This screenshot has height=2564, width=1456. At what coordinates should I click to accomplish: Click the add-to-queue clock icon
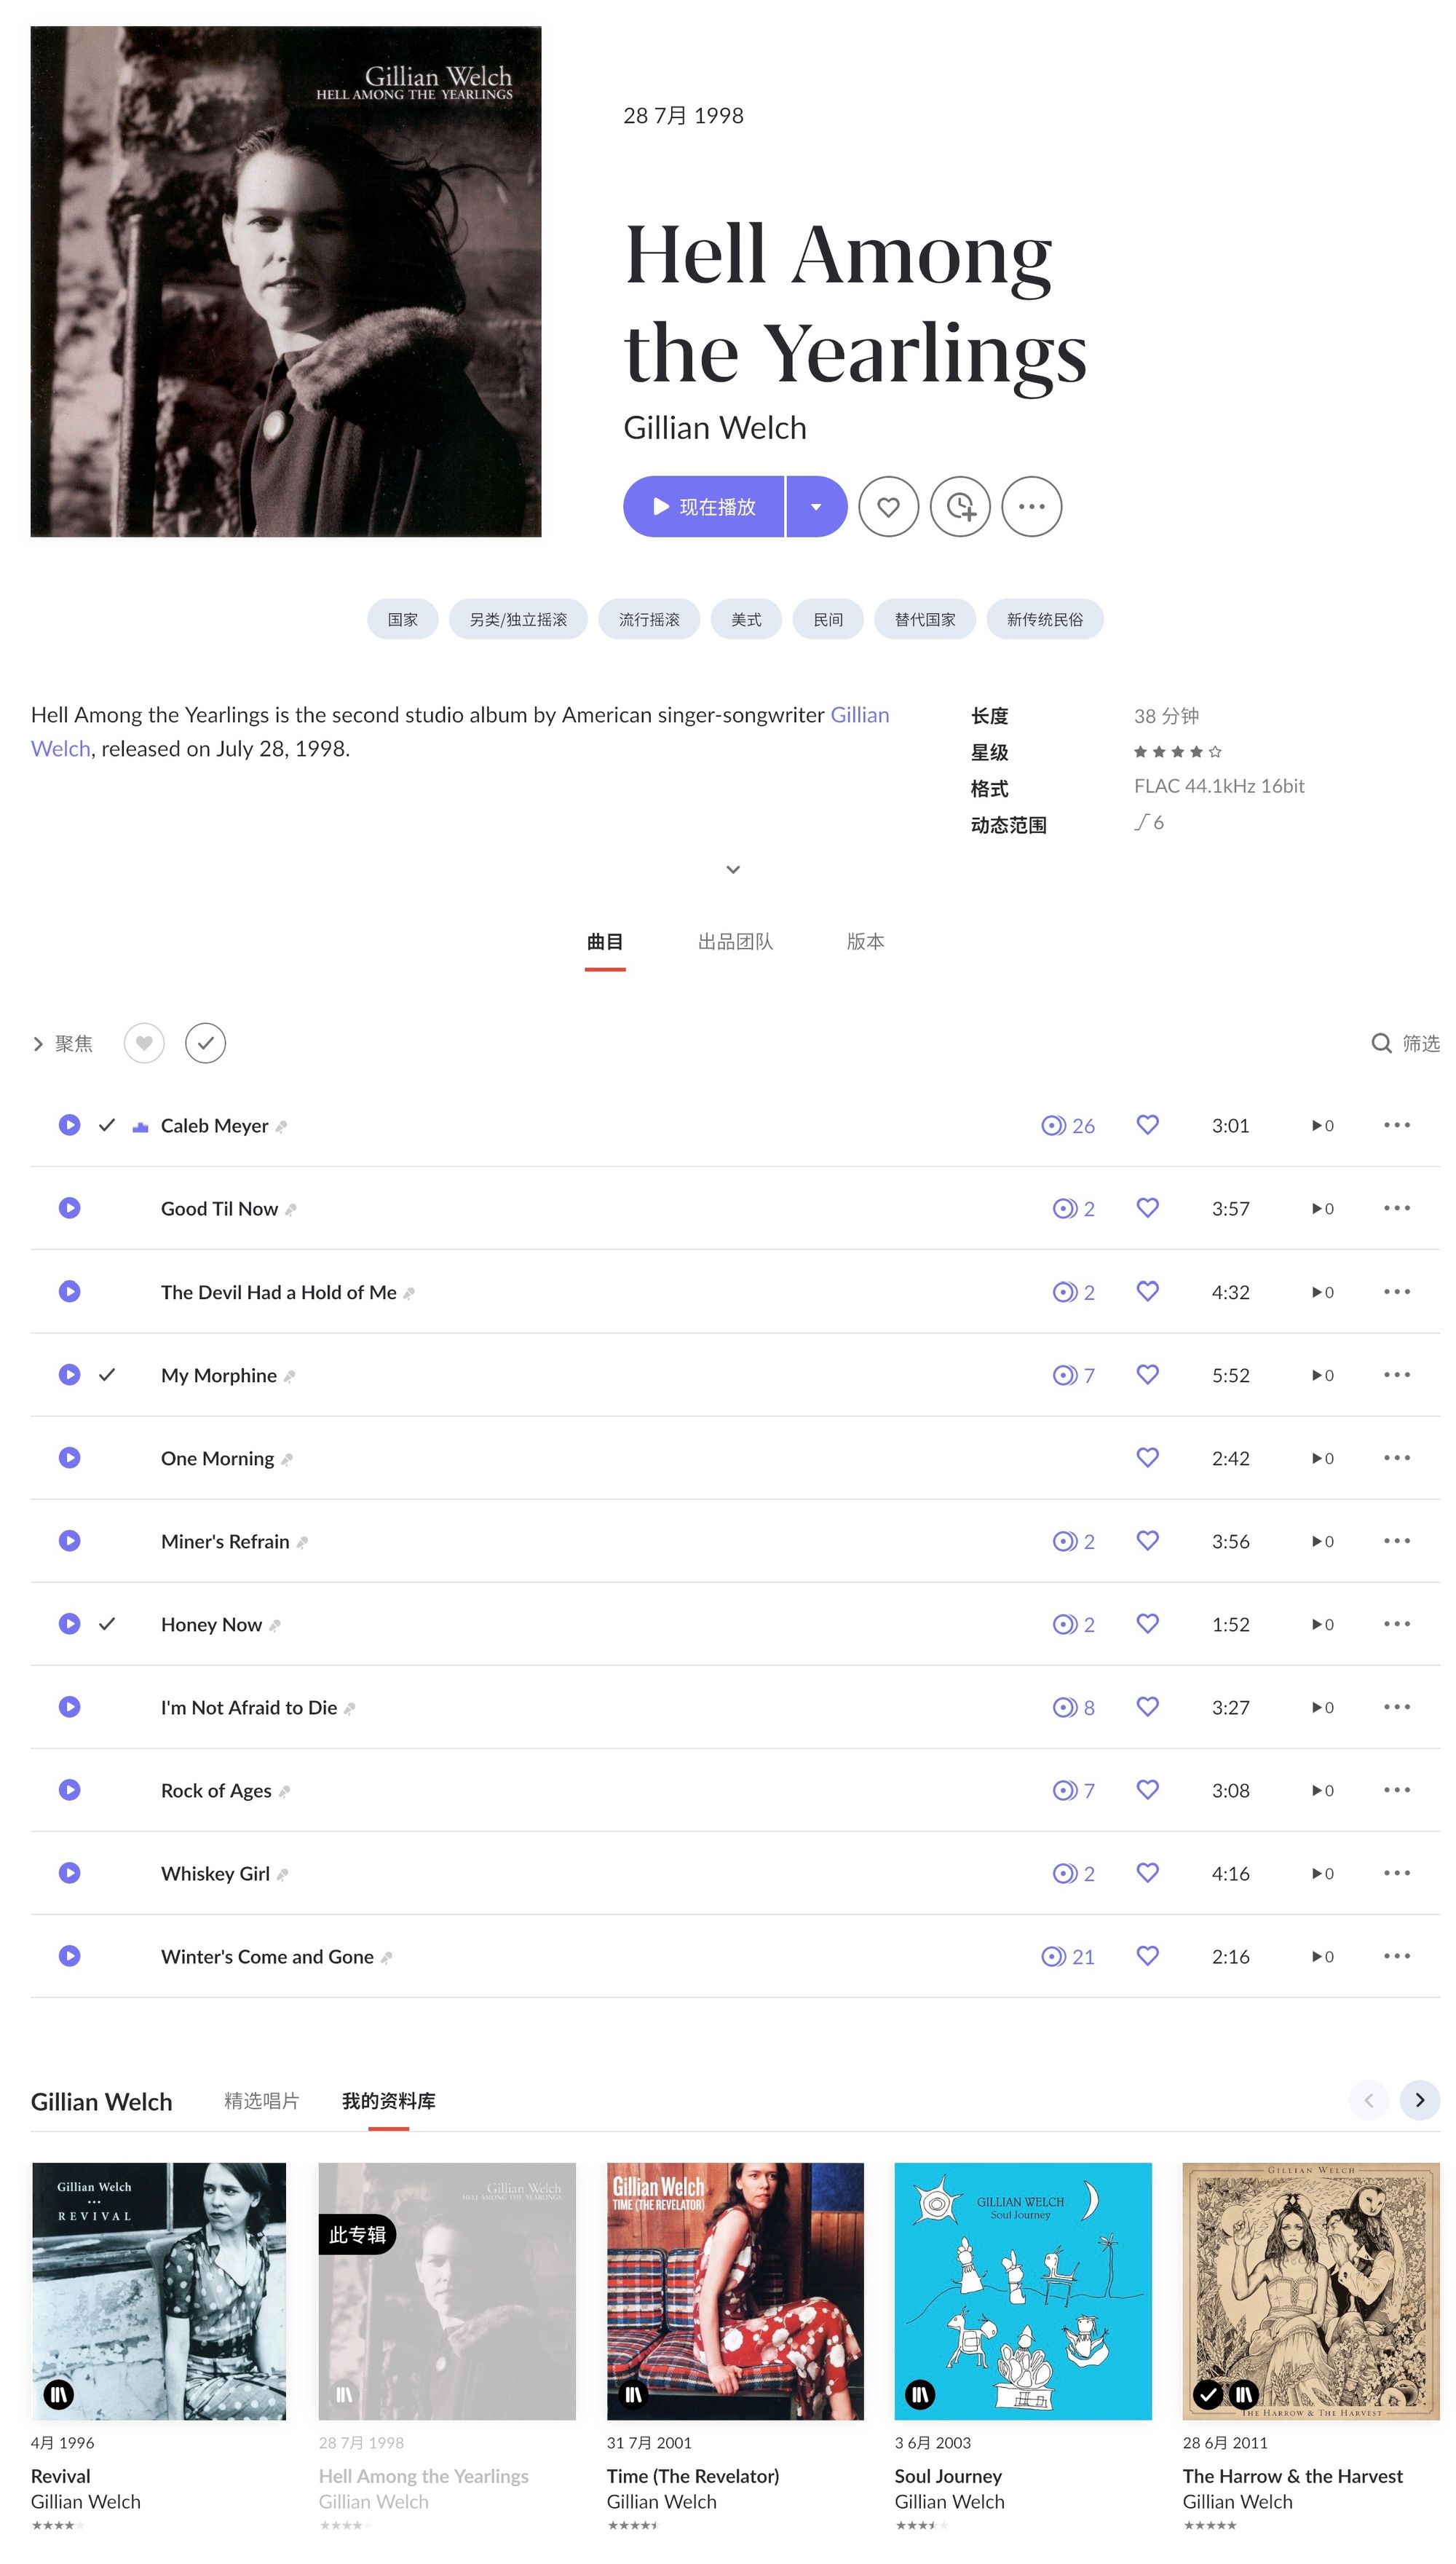coord(960,506)
